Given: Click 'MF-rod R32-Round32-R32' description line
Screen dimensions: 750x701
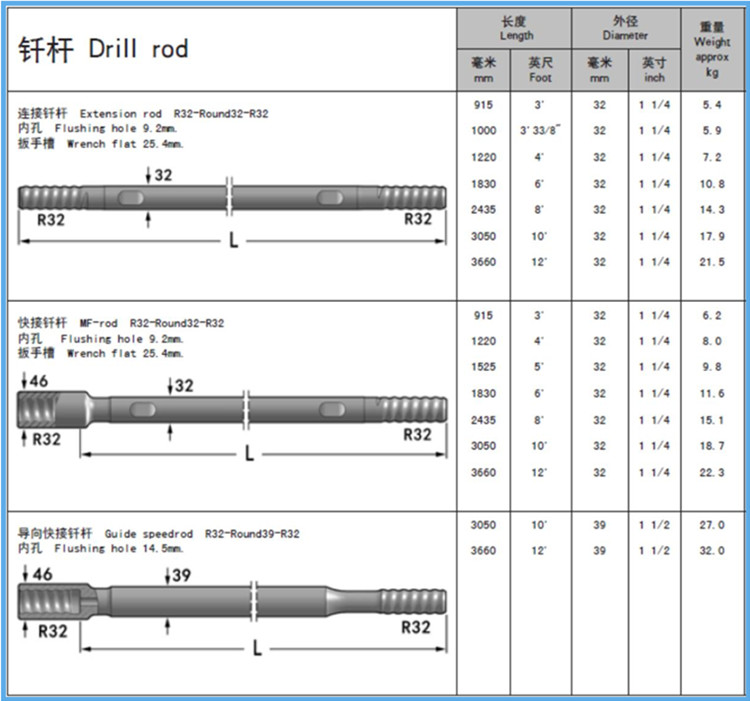Looking at the screenshot, I should [152, 323].
